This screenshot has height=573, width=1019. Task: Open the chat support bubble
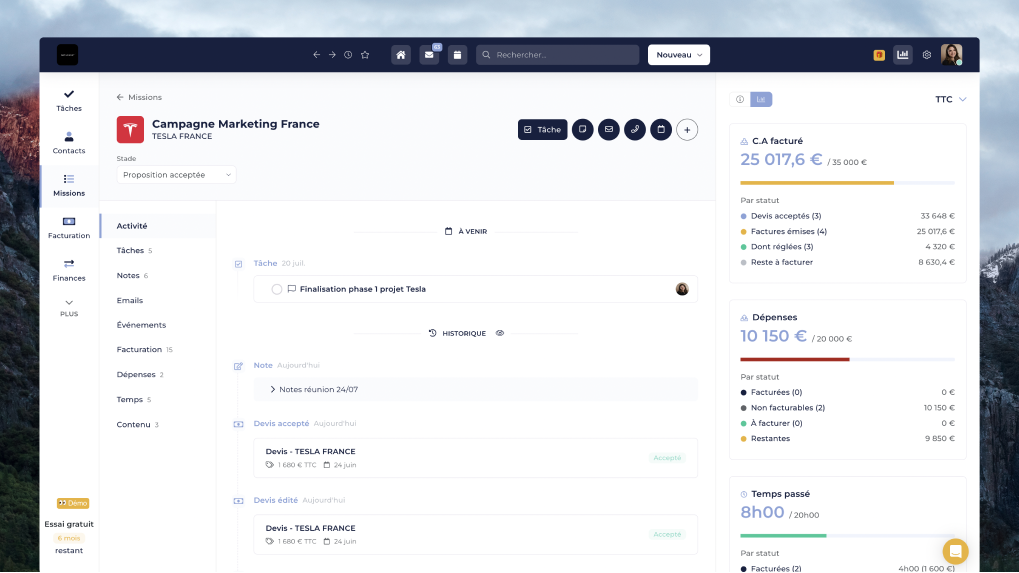955,552
